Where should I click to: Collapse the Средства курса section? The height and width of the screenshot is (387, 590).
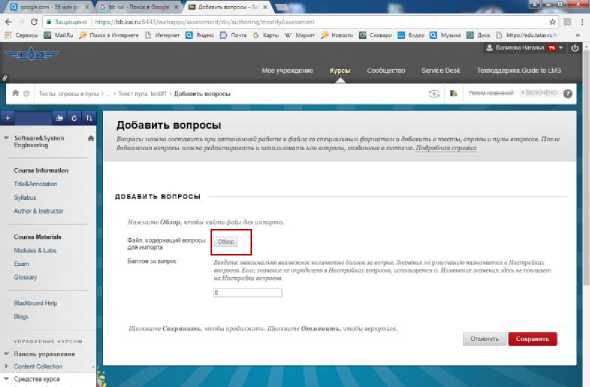pos(6,379)
